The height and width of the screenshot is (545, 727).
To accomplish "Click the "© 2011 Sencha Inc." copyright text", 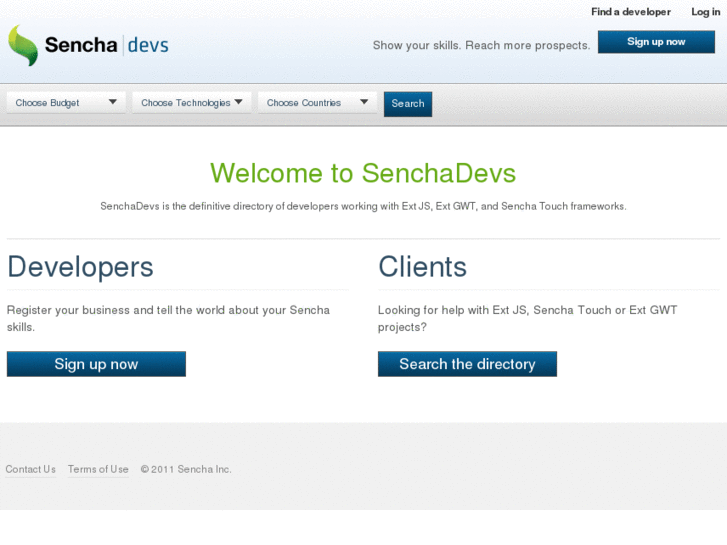I will coord(186,469).
